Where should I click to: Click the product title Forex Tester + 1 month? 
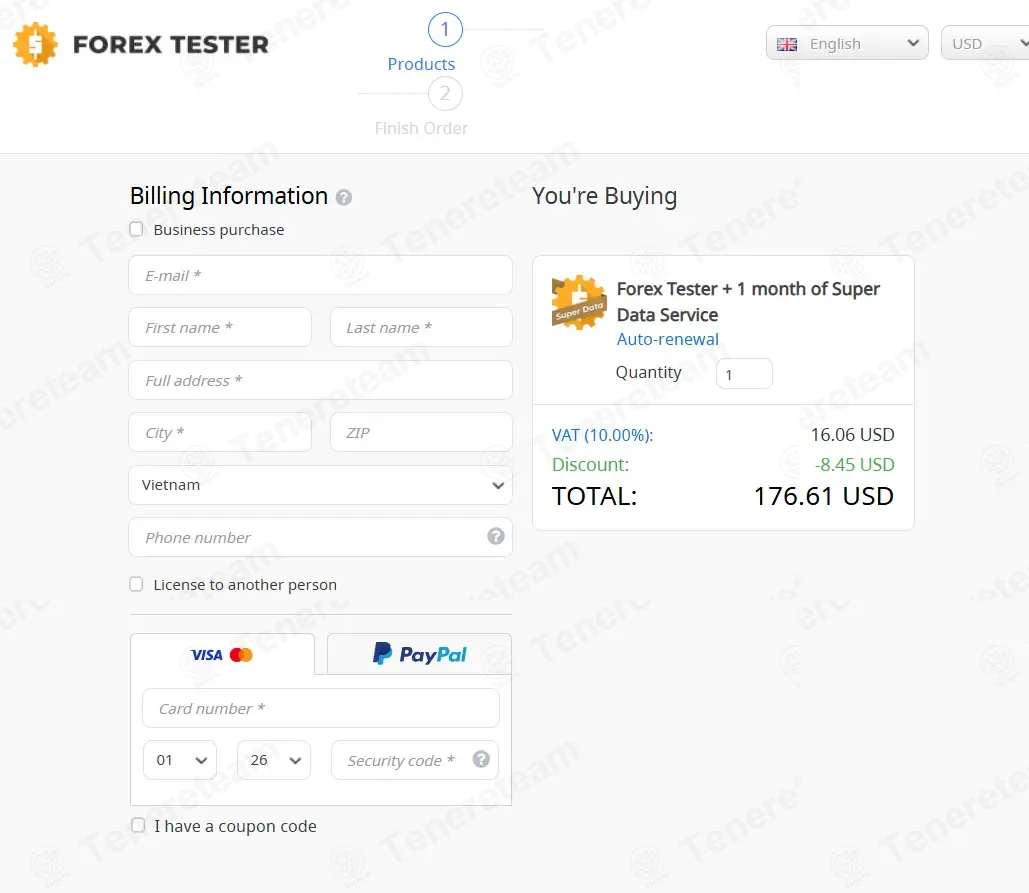click(x=748, y=302)
